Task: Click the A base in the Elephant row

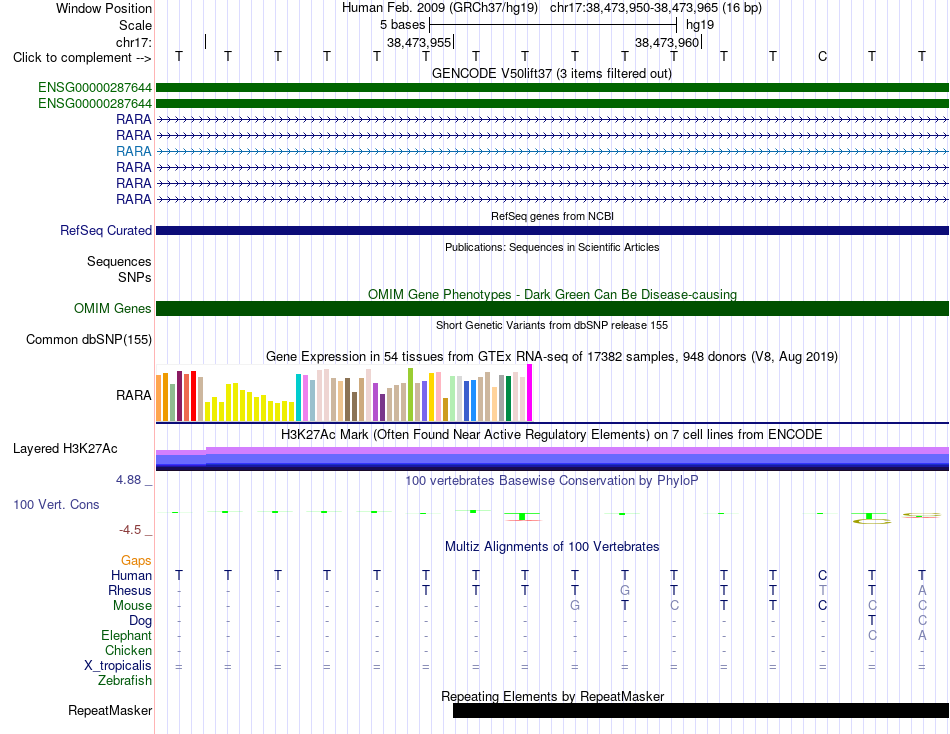Action: click(922, 635)
